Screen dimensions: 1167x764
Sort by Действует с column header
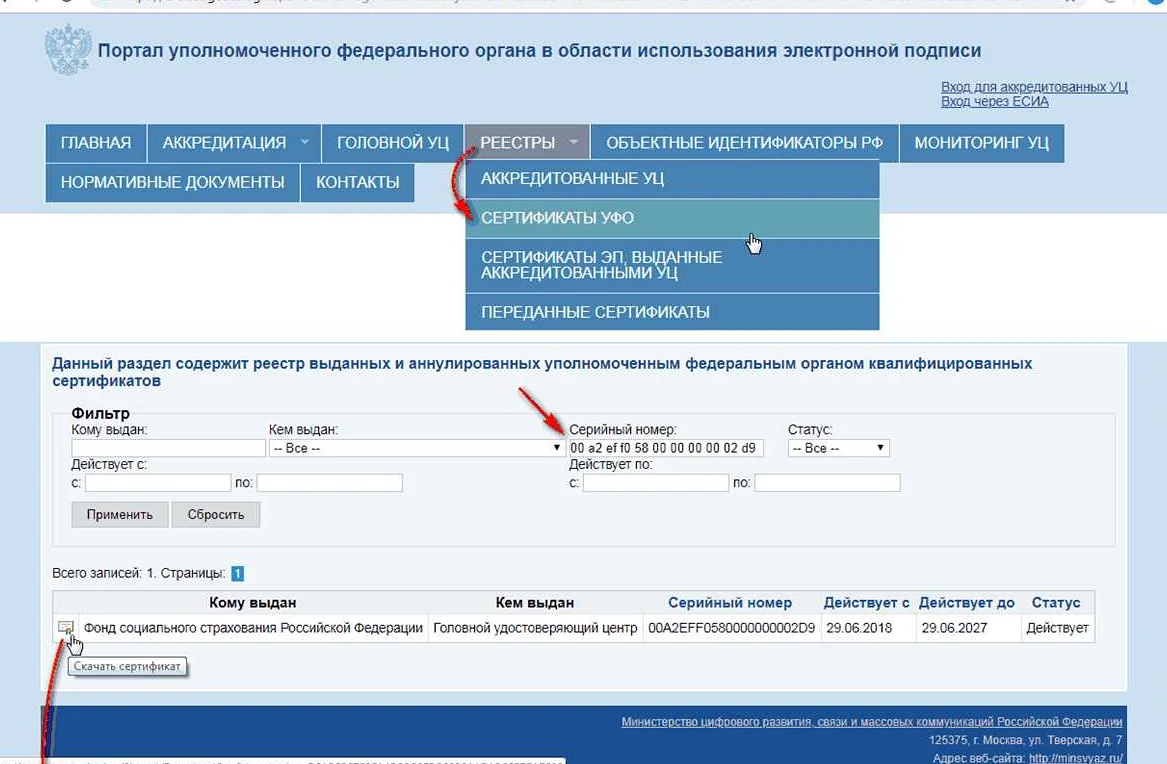[866, 603]
